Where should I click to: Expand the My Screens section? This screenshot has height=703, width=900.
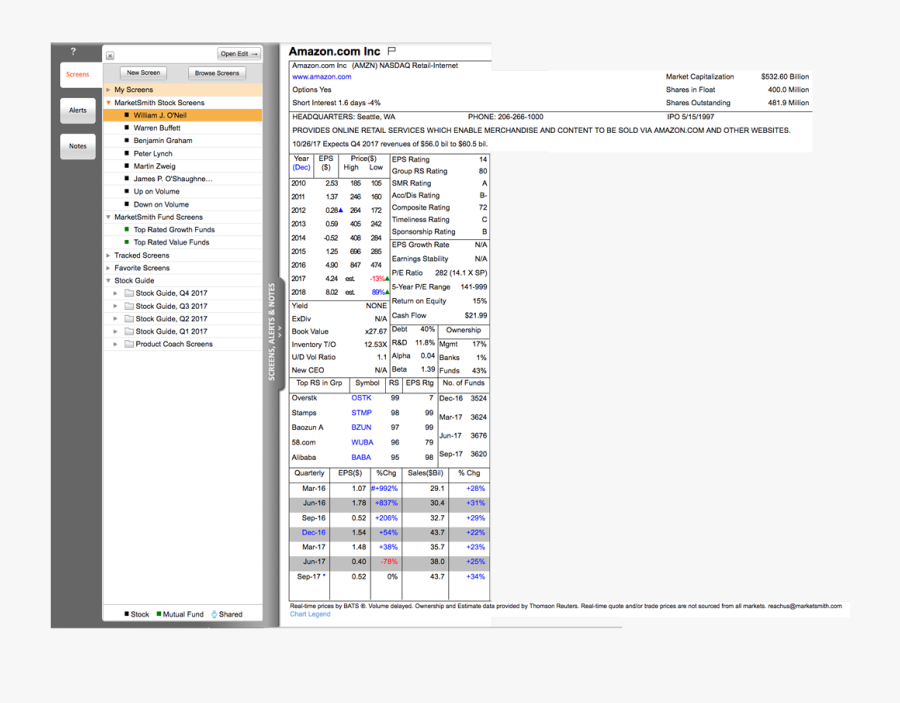pyautogui.click(x=108, y=89)
